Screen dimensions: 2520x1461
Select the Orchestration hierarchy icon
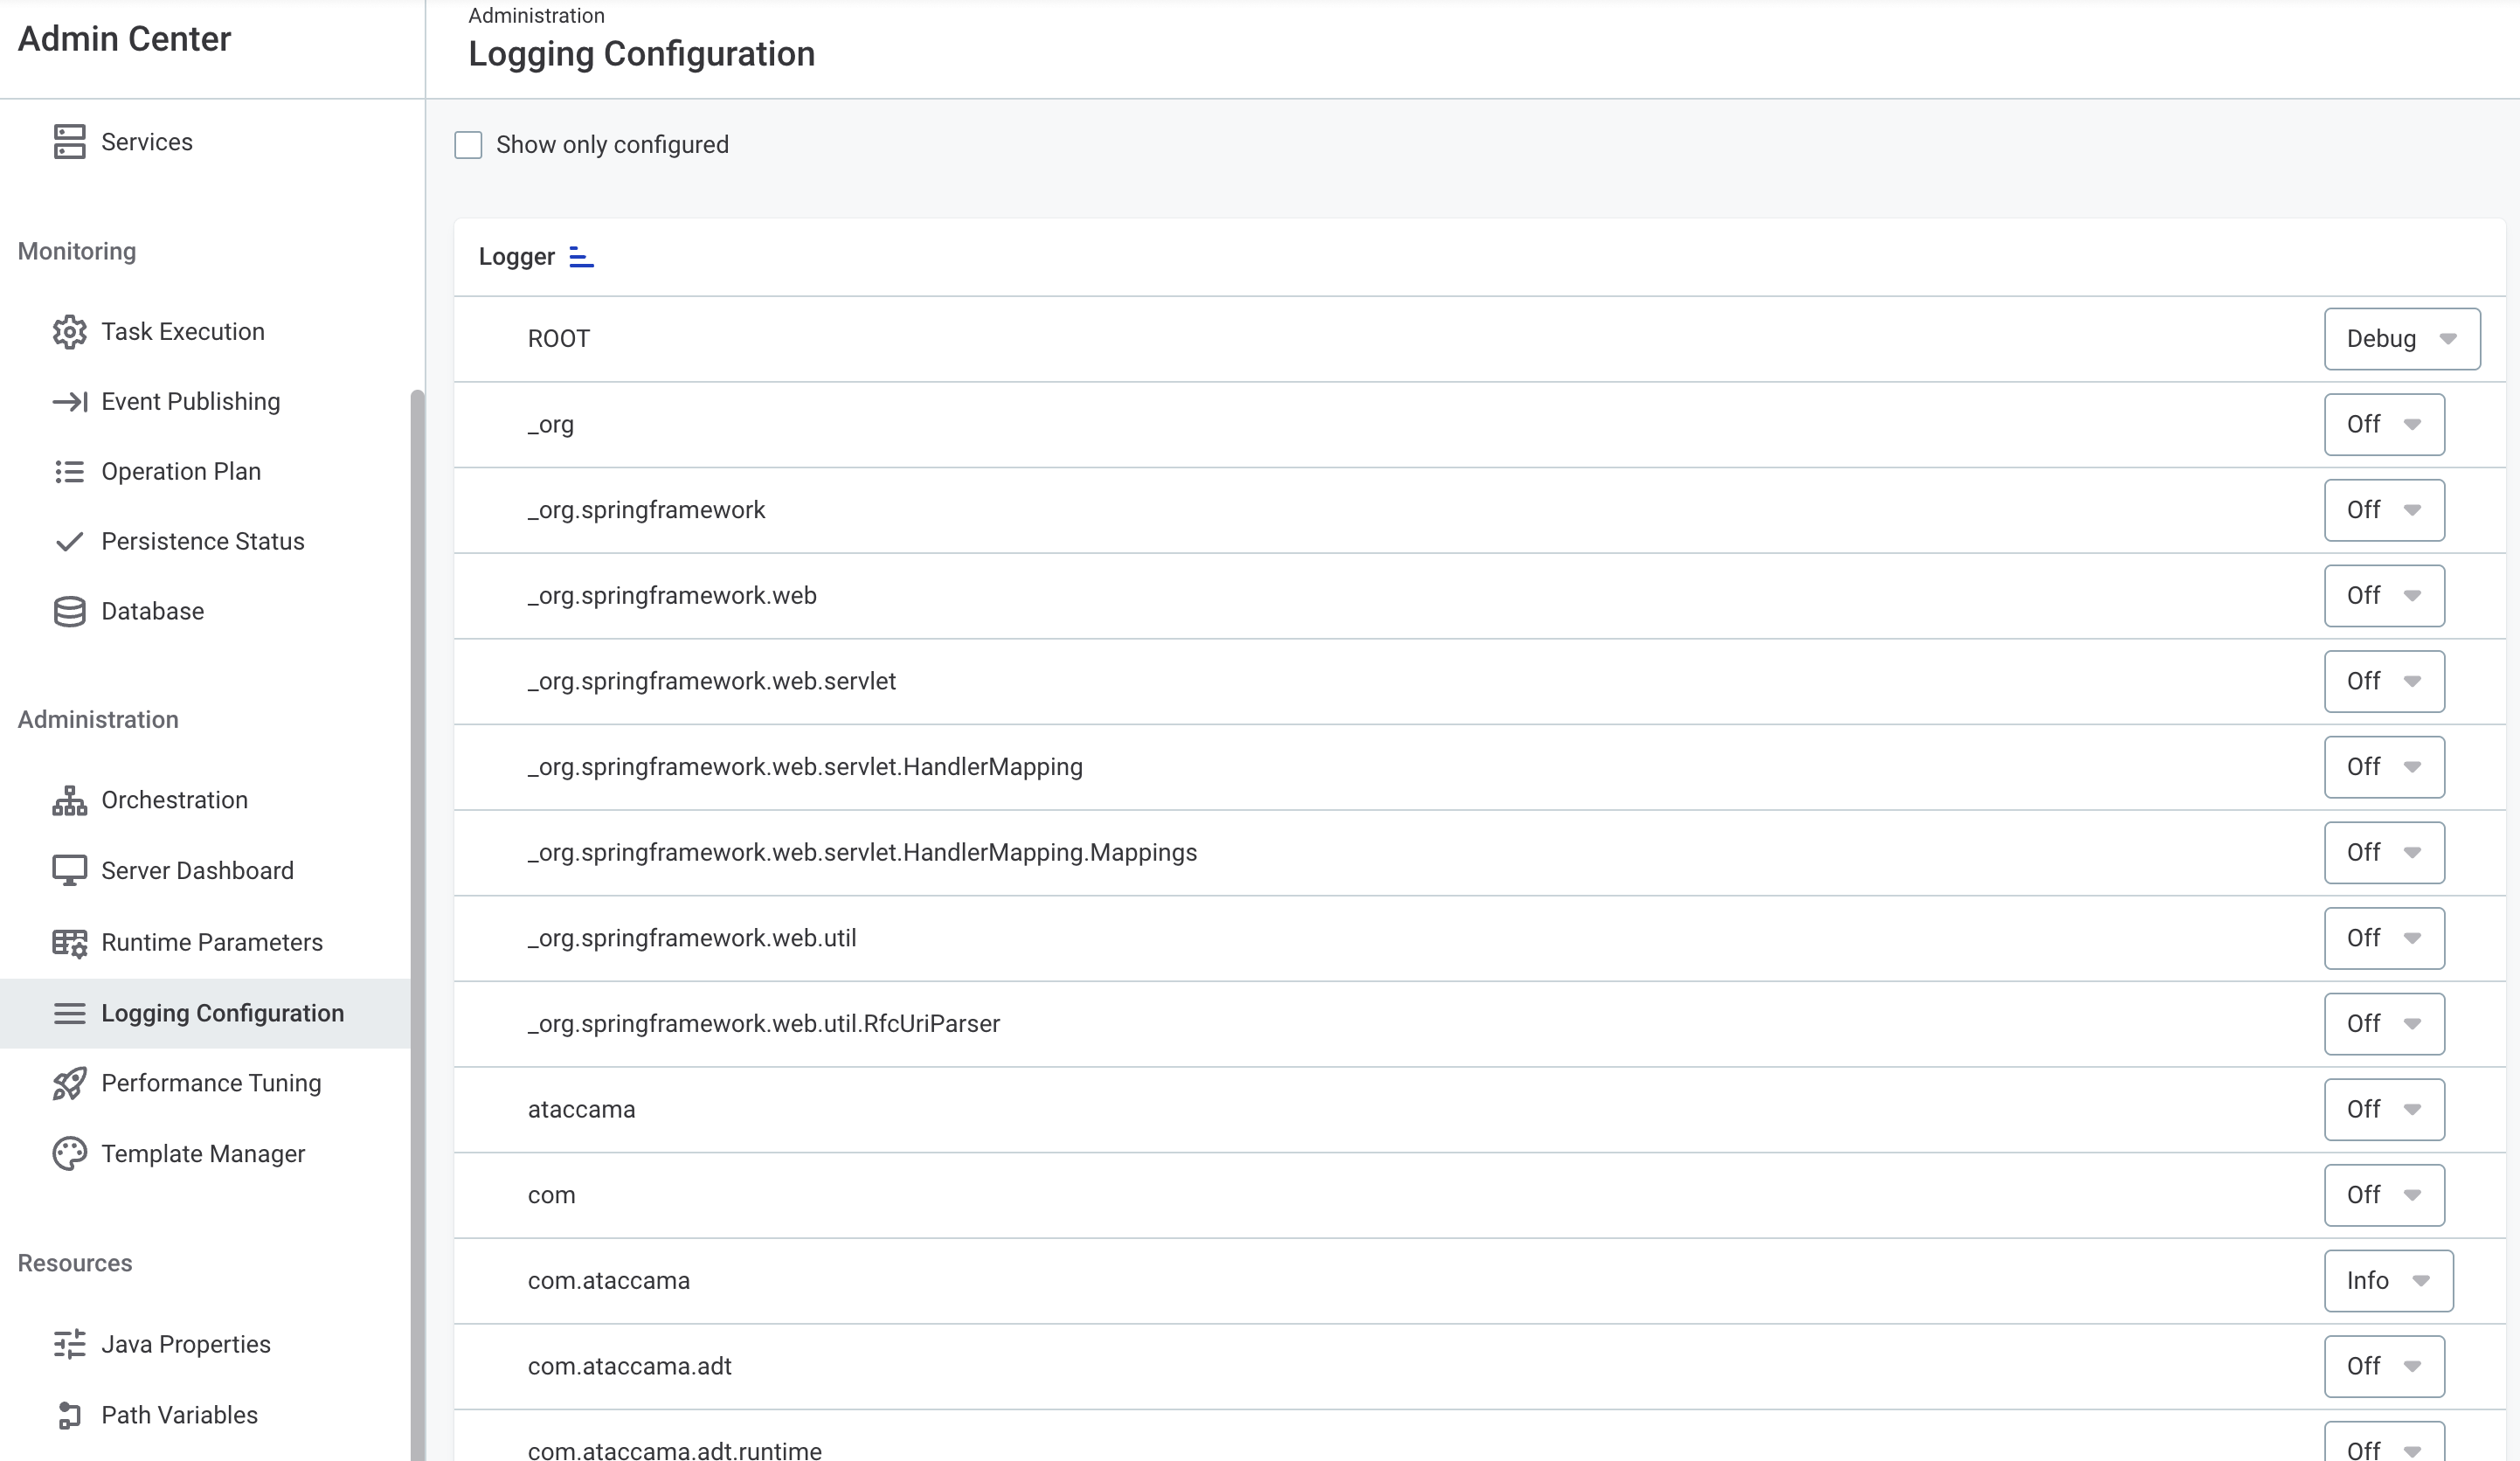point(69,800)
